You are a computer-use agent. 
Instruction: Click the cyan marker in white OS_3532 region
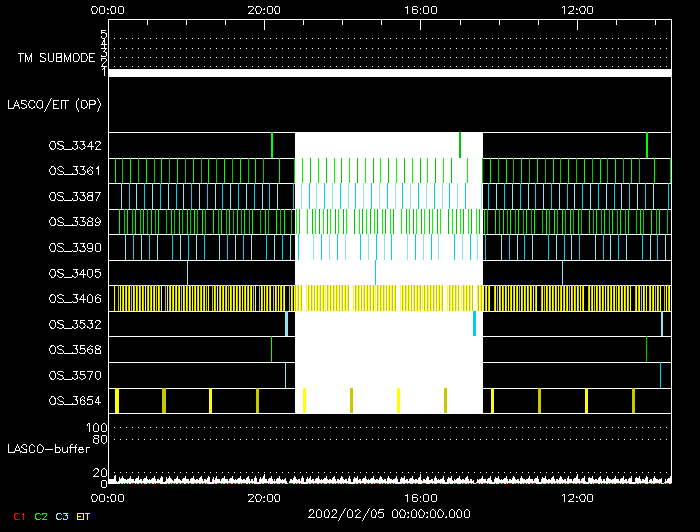tap(474, 324)
